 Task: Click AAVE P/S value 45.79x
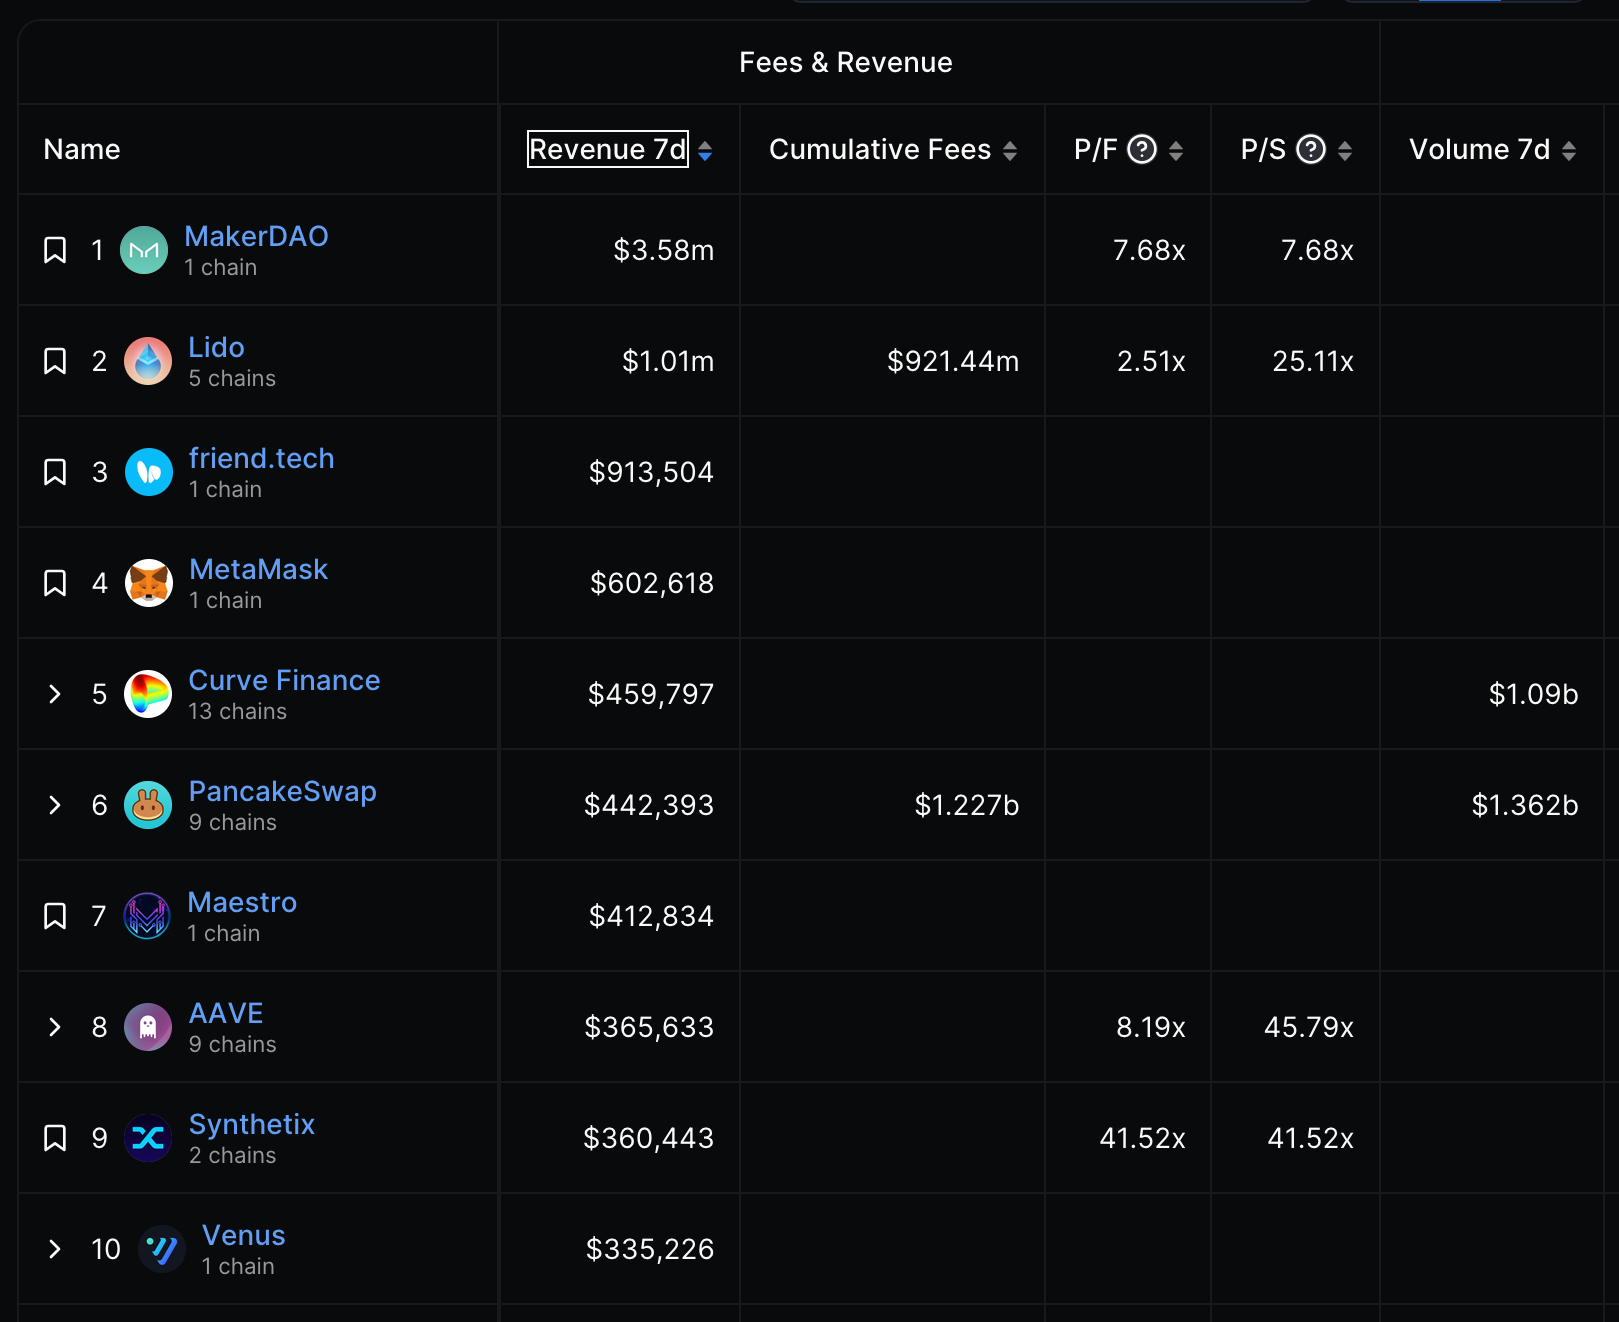coord(1309,1027)
